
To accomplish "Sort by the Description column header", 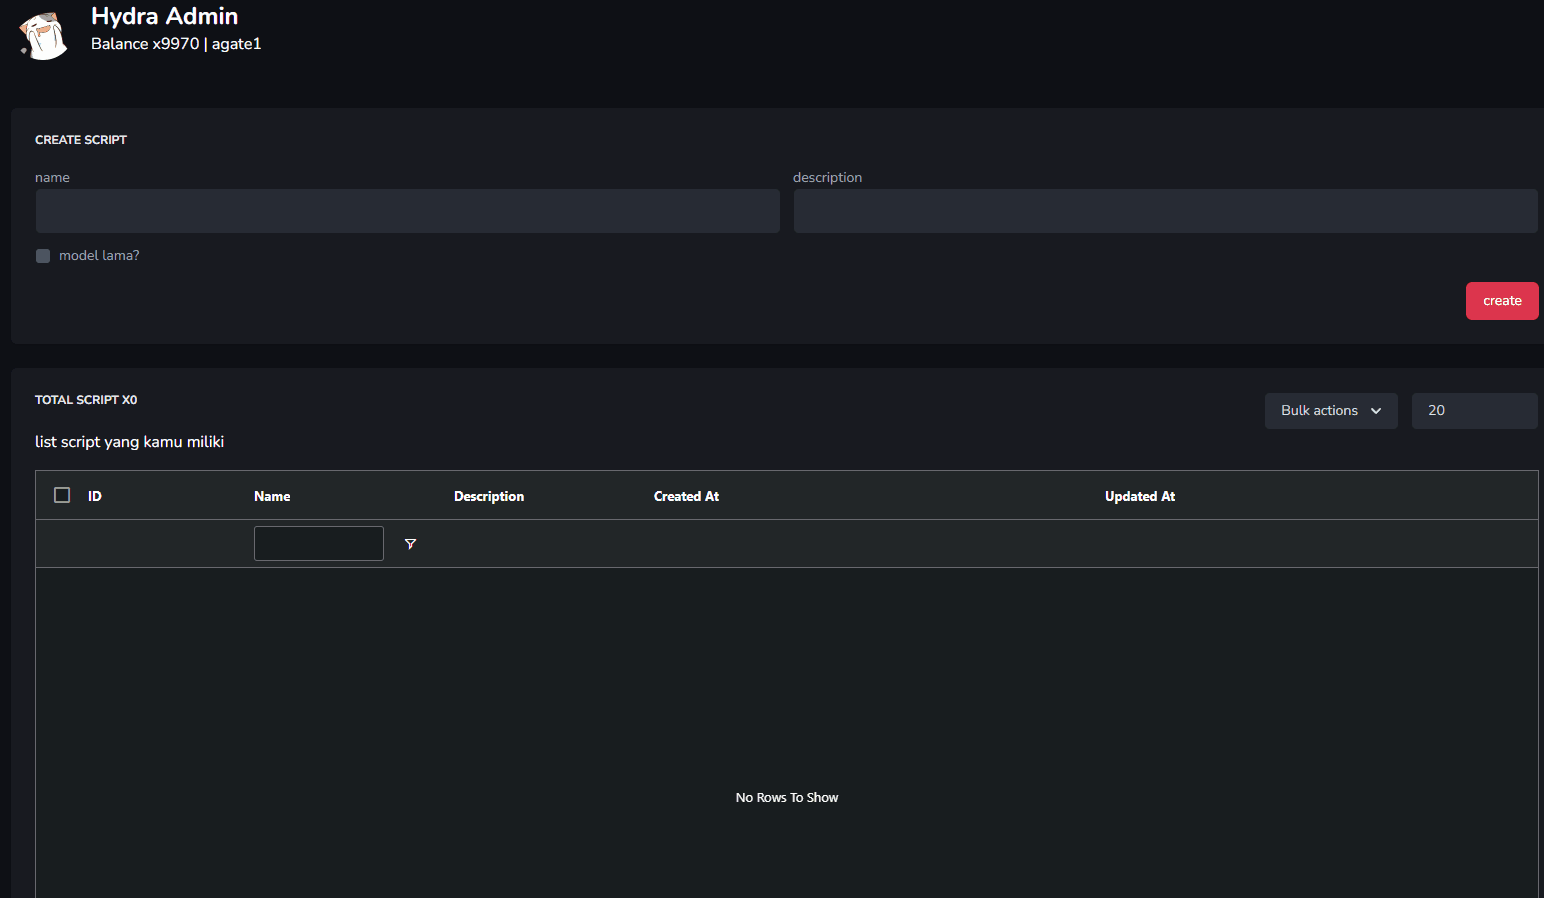I will point(489,496).
